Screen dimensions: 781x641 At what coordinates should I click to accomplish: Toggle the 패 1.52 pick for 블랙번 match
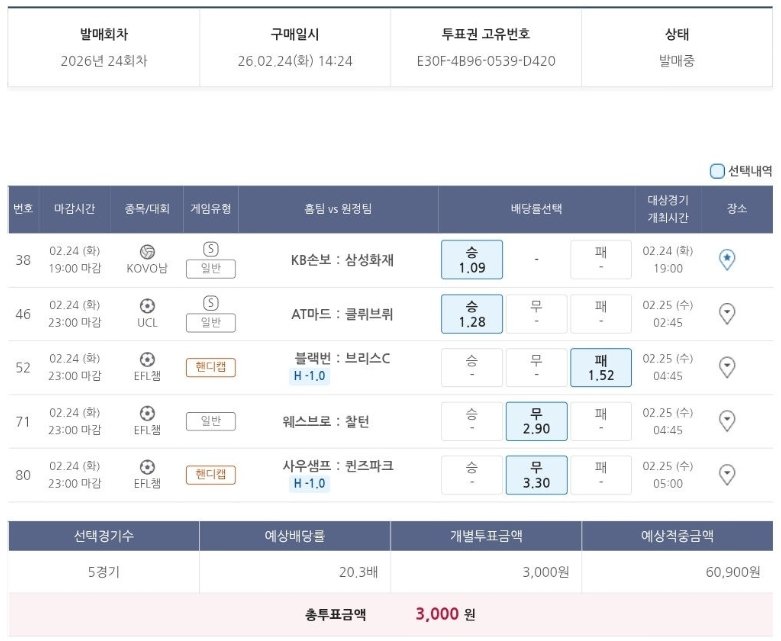tap(600, 367)
